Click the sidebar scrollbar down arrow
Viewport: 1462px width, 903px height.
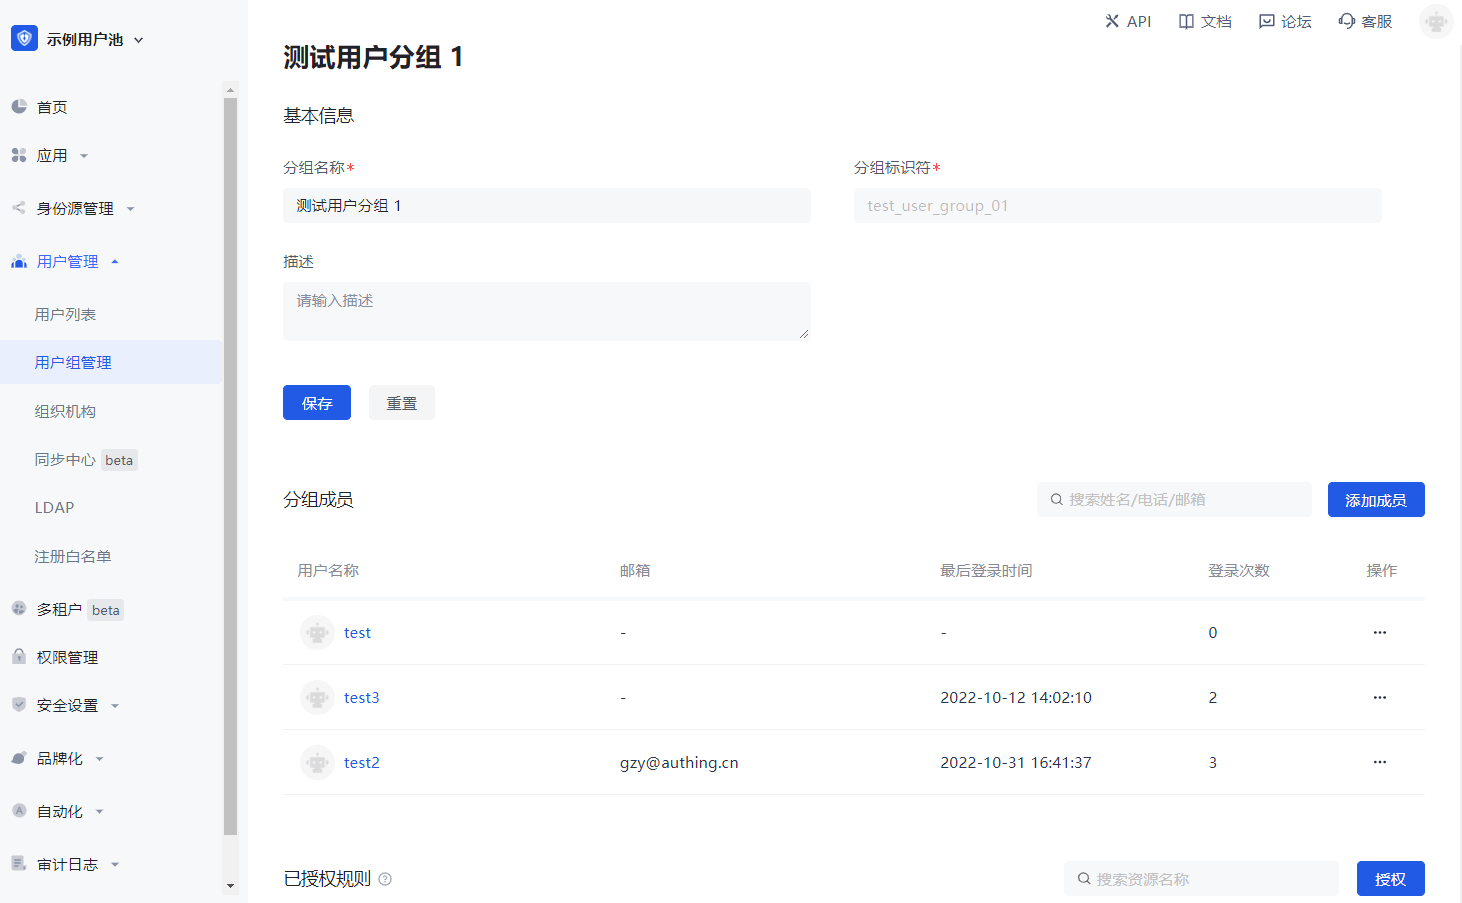point(231,885)
